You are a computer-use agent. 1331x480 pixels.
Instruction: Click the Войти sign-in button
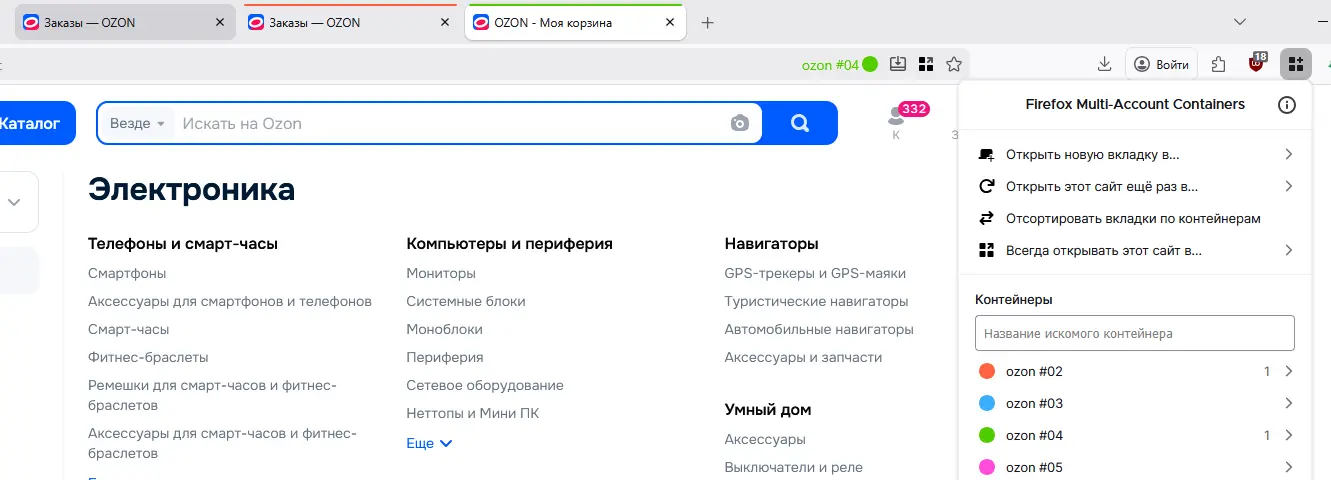pos(1161,64)
